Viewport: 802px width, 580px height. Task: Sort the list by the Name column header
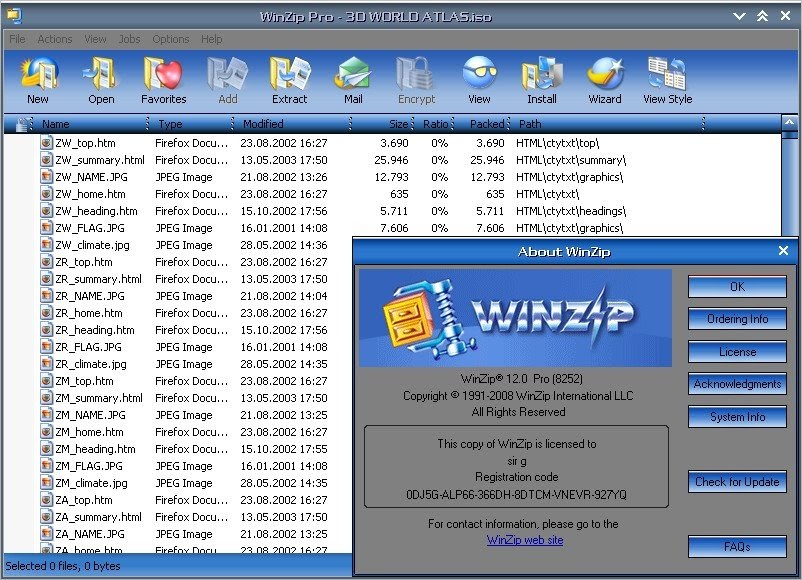(x=55, y=124)
